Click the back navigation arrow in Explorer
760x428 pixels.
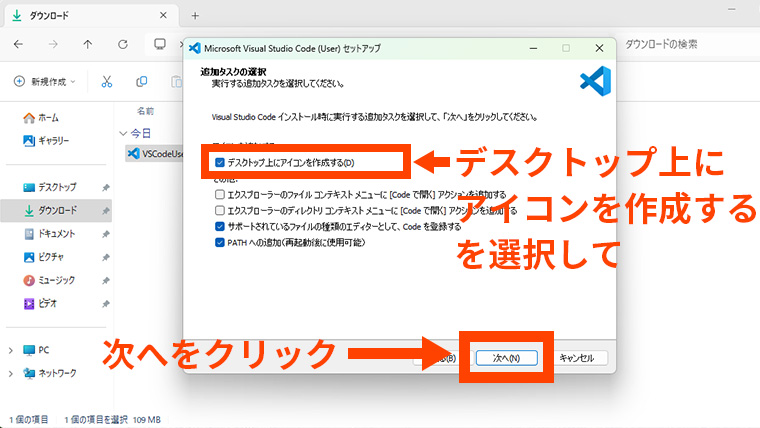pos(19,44)
